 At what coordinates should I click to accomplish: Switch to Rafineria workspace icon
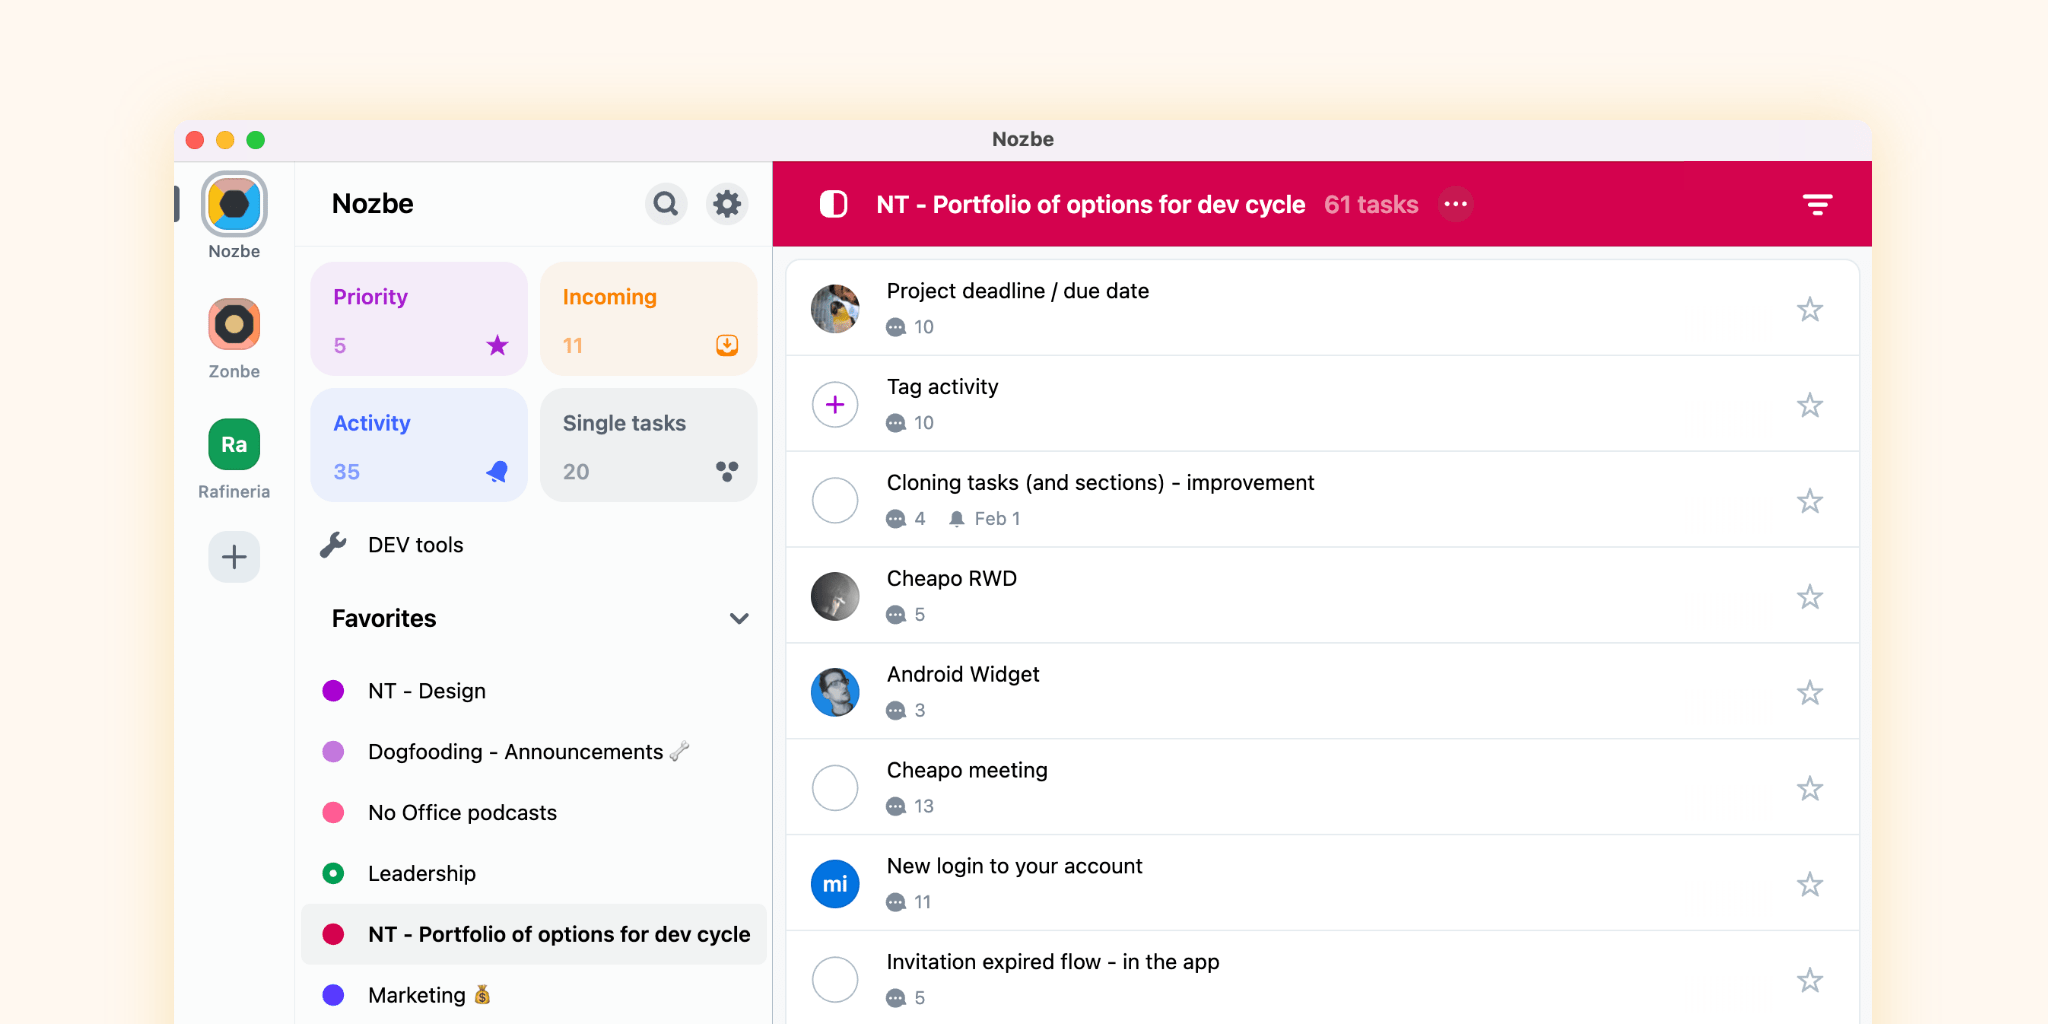pyautogui.click(x=234, y=444)
